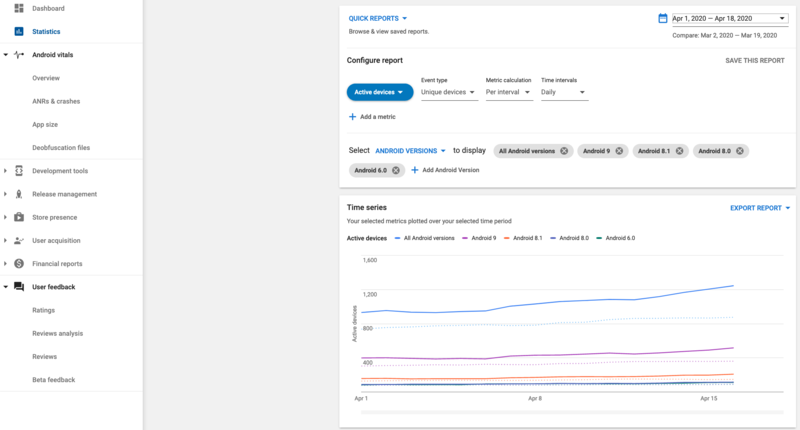Click the User acquisition person icon

click(19, 240)
